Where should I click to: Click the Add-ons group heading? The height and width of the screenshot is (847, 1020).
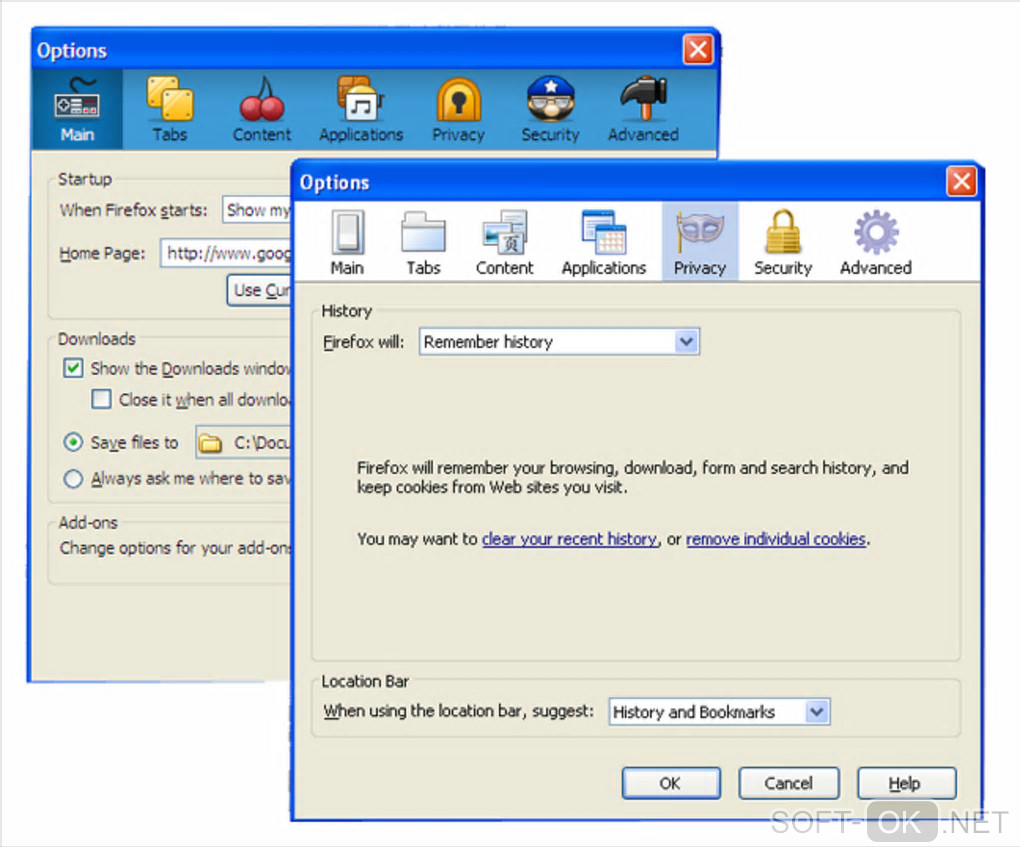[x=88, y=522]
